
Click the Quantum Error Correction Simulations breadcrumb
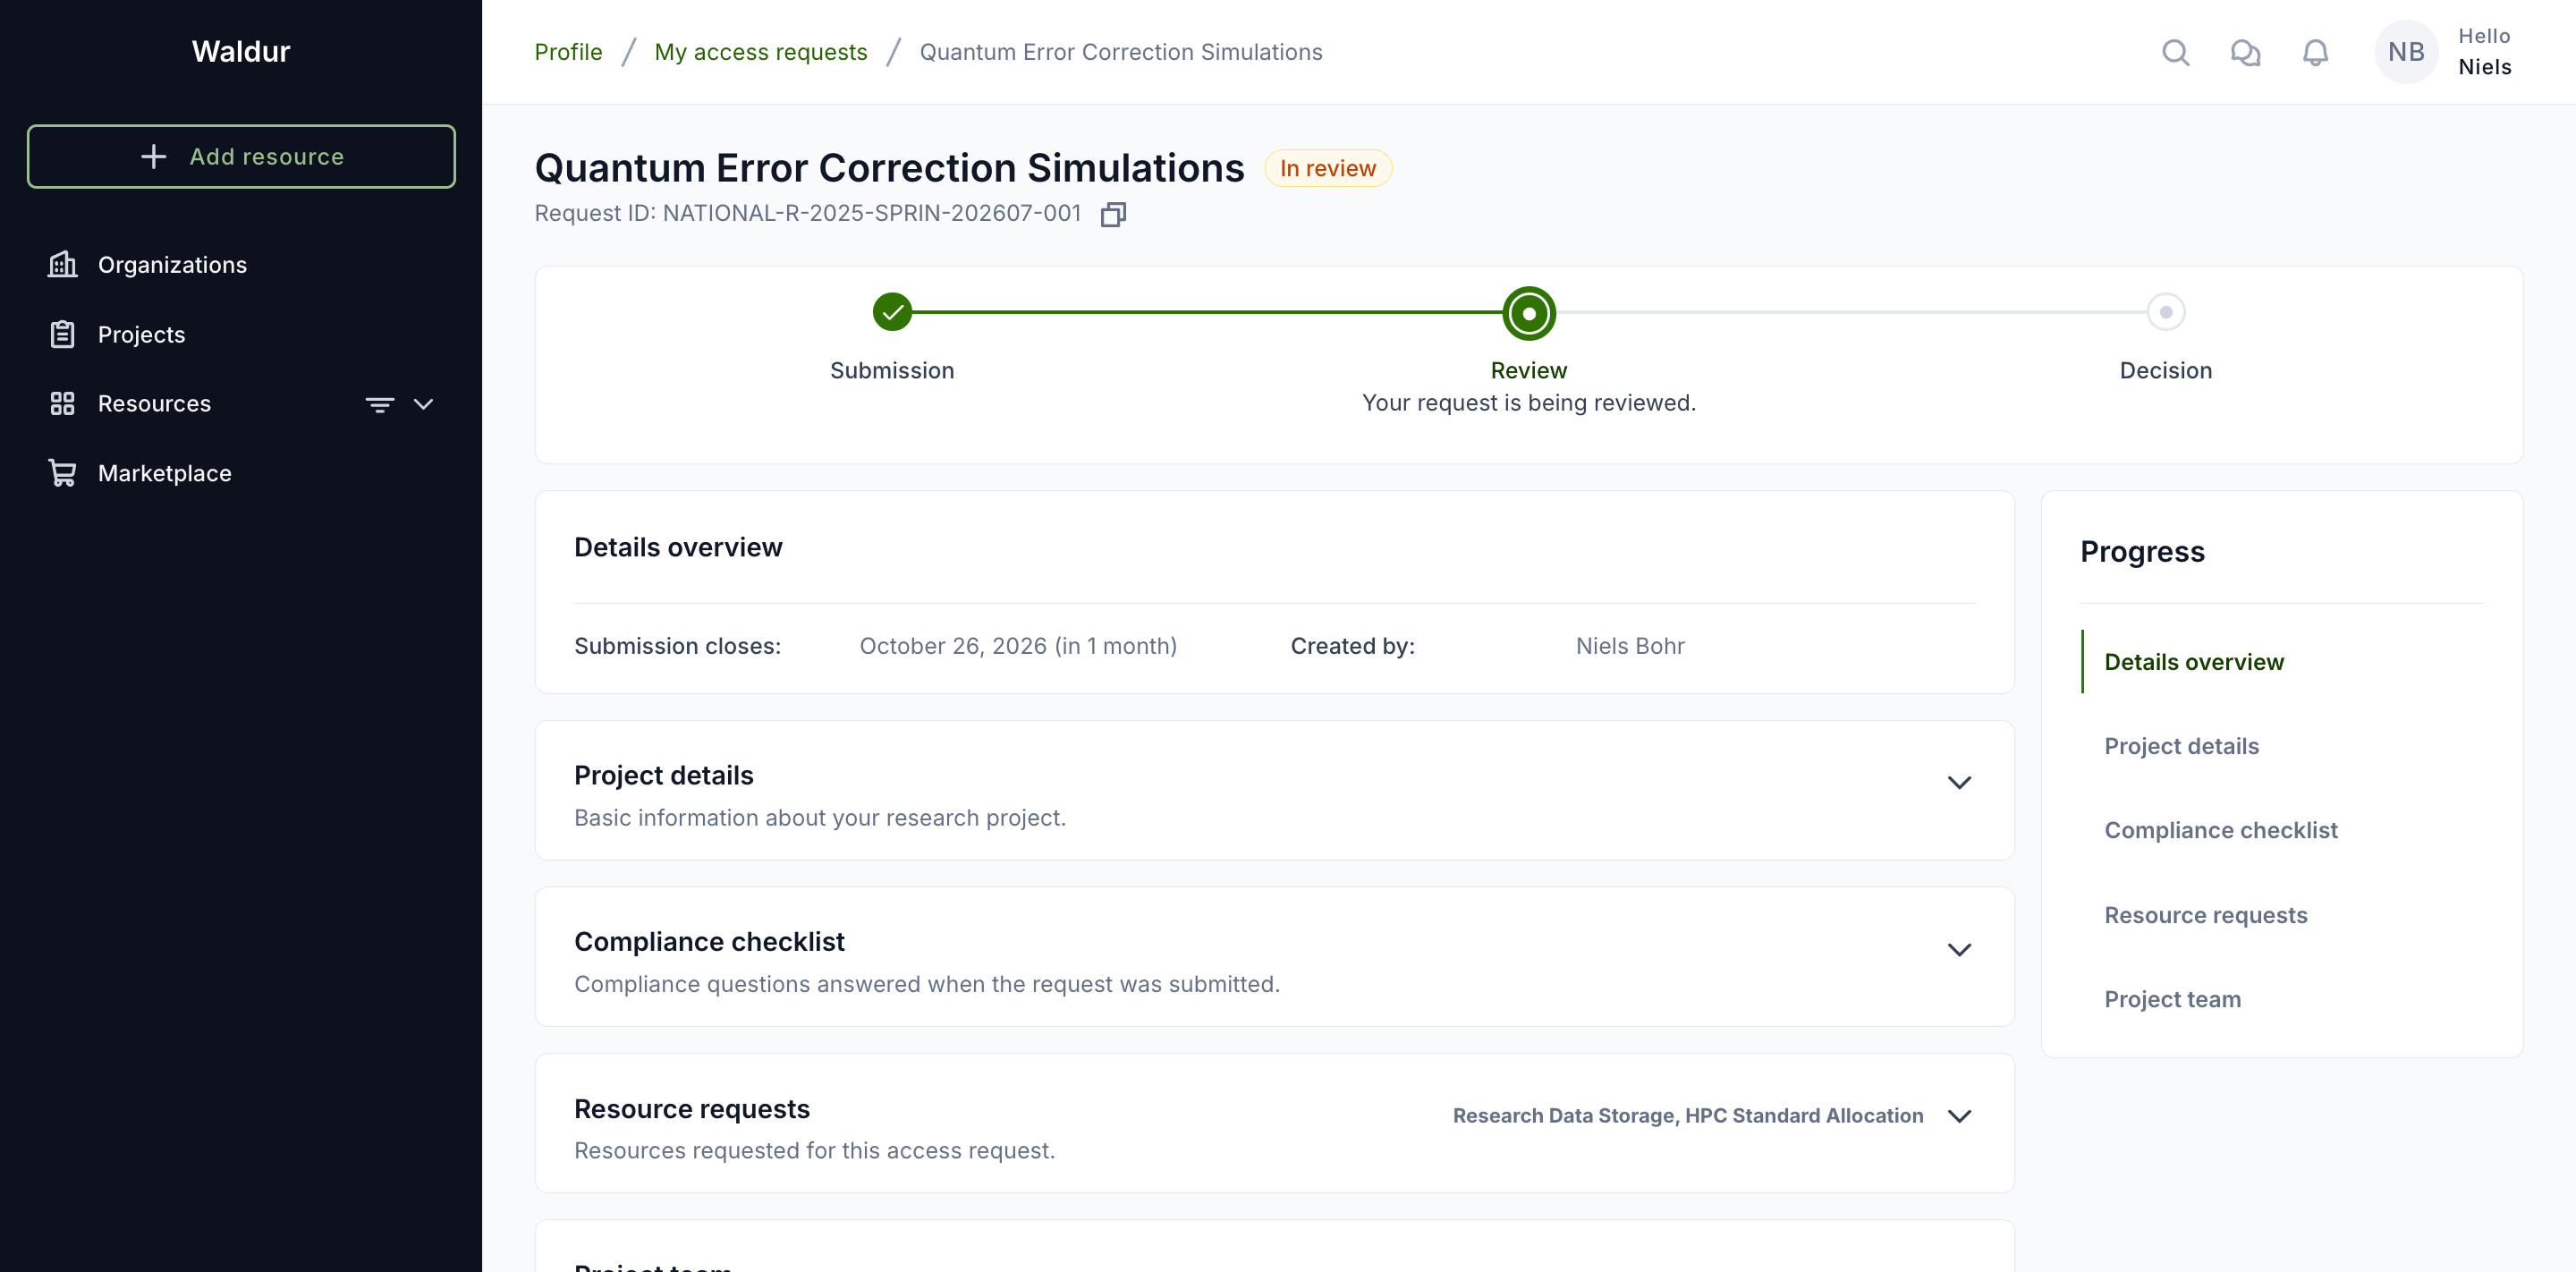click(x=1120, y=52)
